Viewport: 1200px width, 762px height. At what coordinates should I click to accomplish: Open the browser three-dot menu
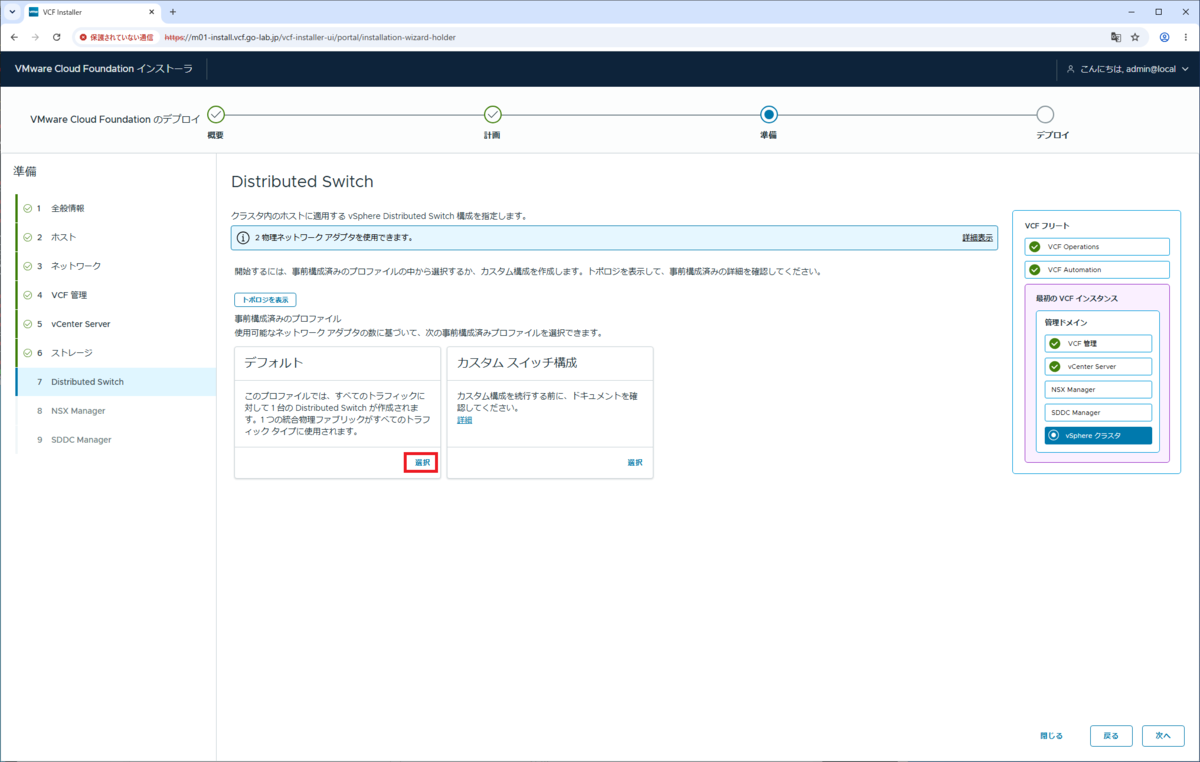click(x=1187, y=37)
